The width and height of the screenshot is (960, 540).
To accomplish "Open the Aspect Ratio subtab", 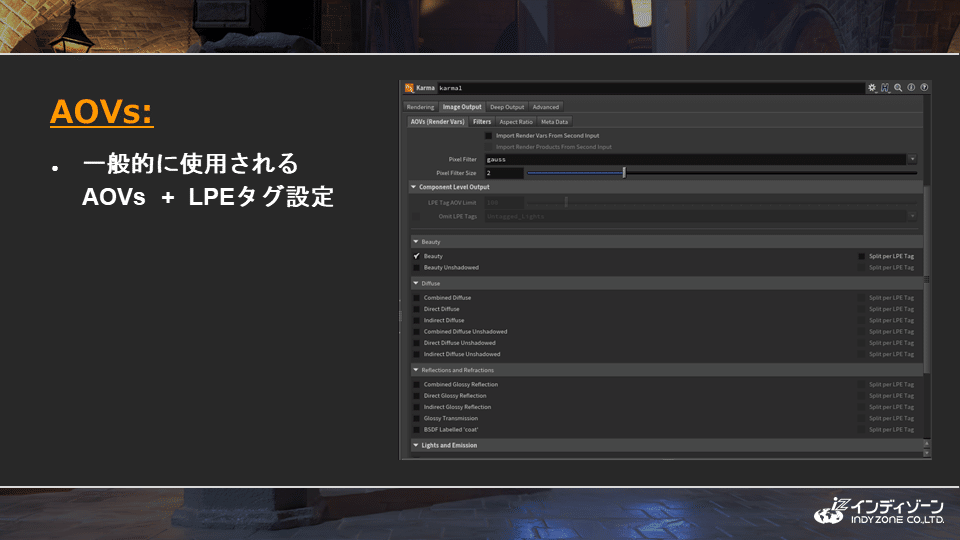I will pos(516,122).
